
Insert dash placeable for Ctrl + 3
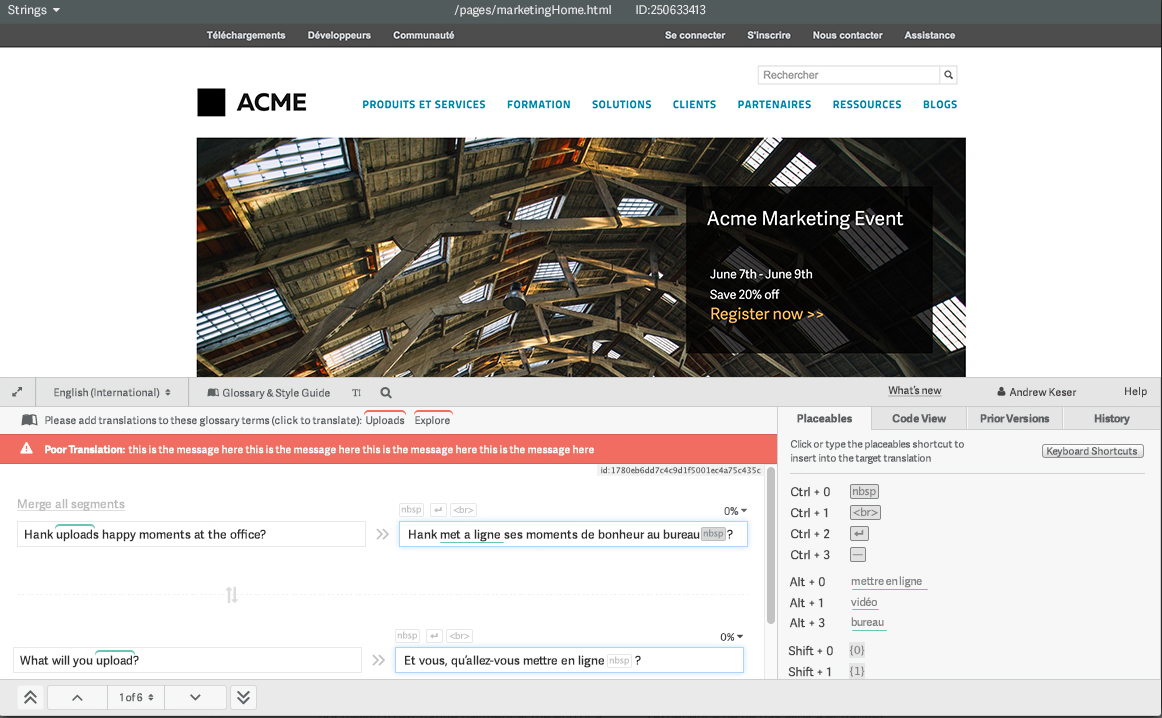[857, 554]
